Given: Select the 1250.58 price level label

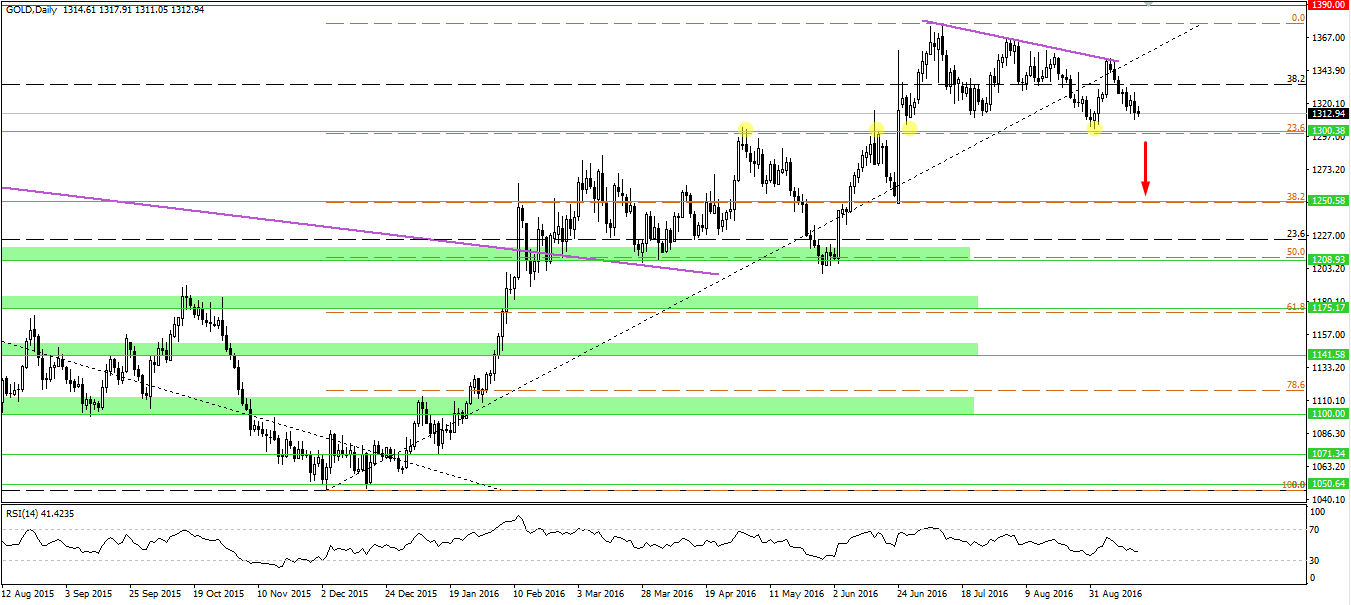Looking at the screenshot, I should pyautogui.click(x=1327, y=201).
